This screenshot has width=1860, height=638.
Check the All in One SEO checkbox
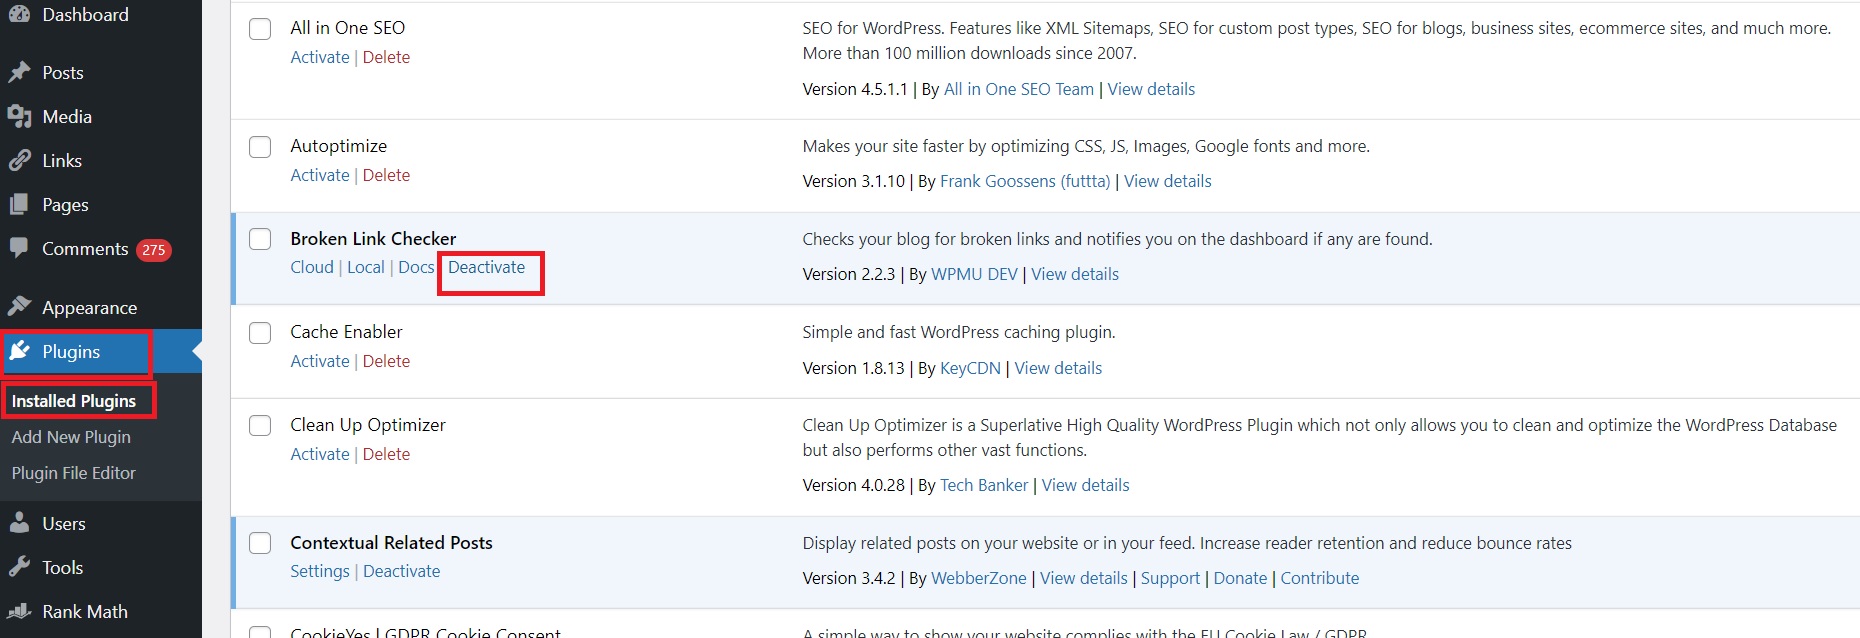point(260,28)
